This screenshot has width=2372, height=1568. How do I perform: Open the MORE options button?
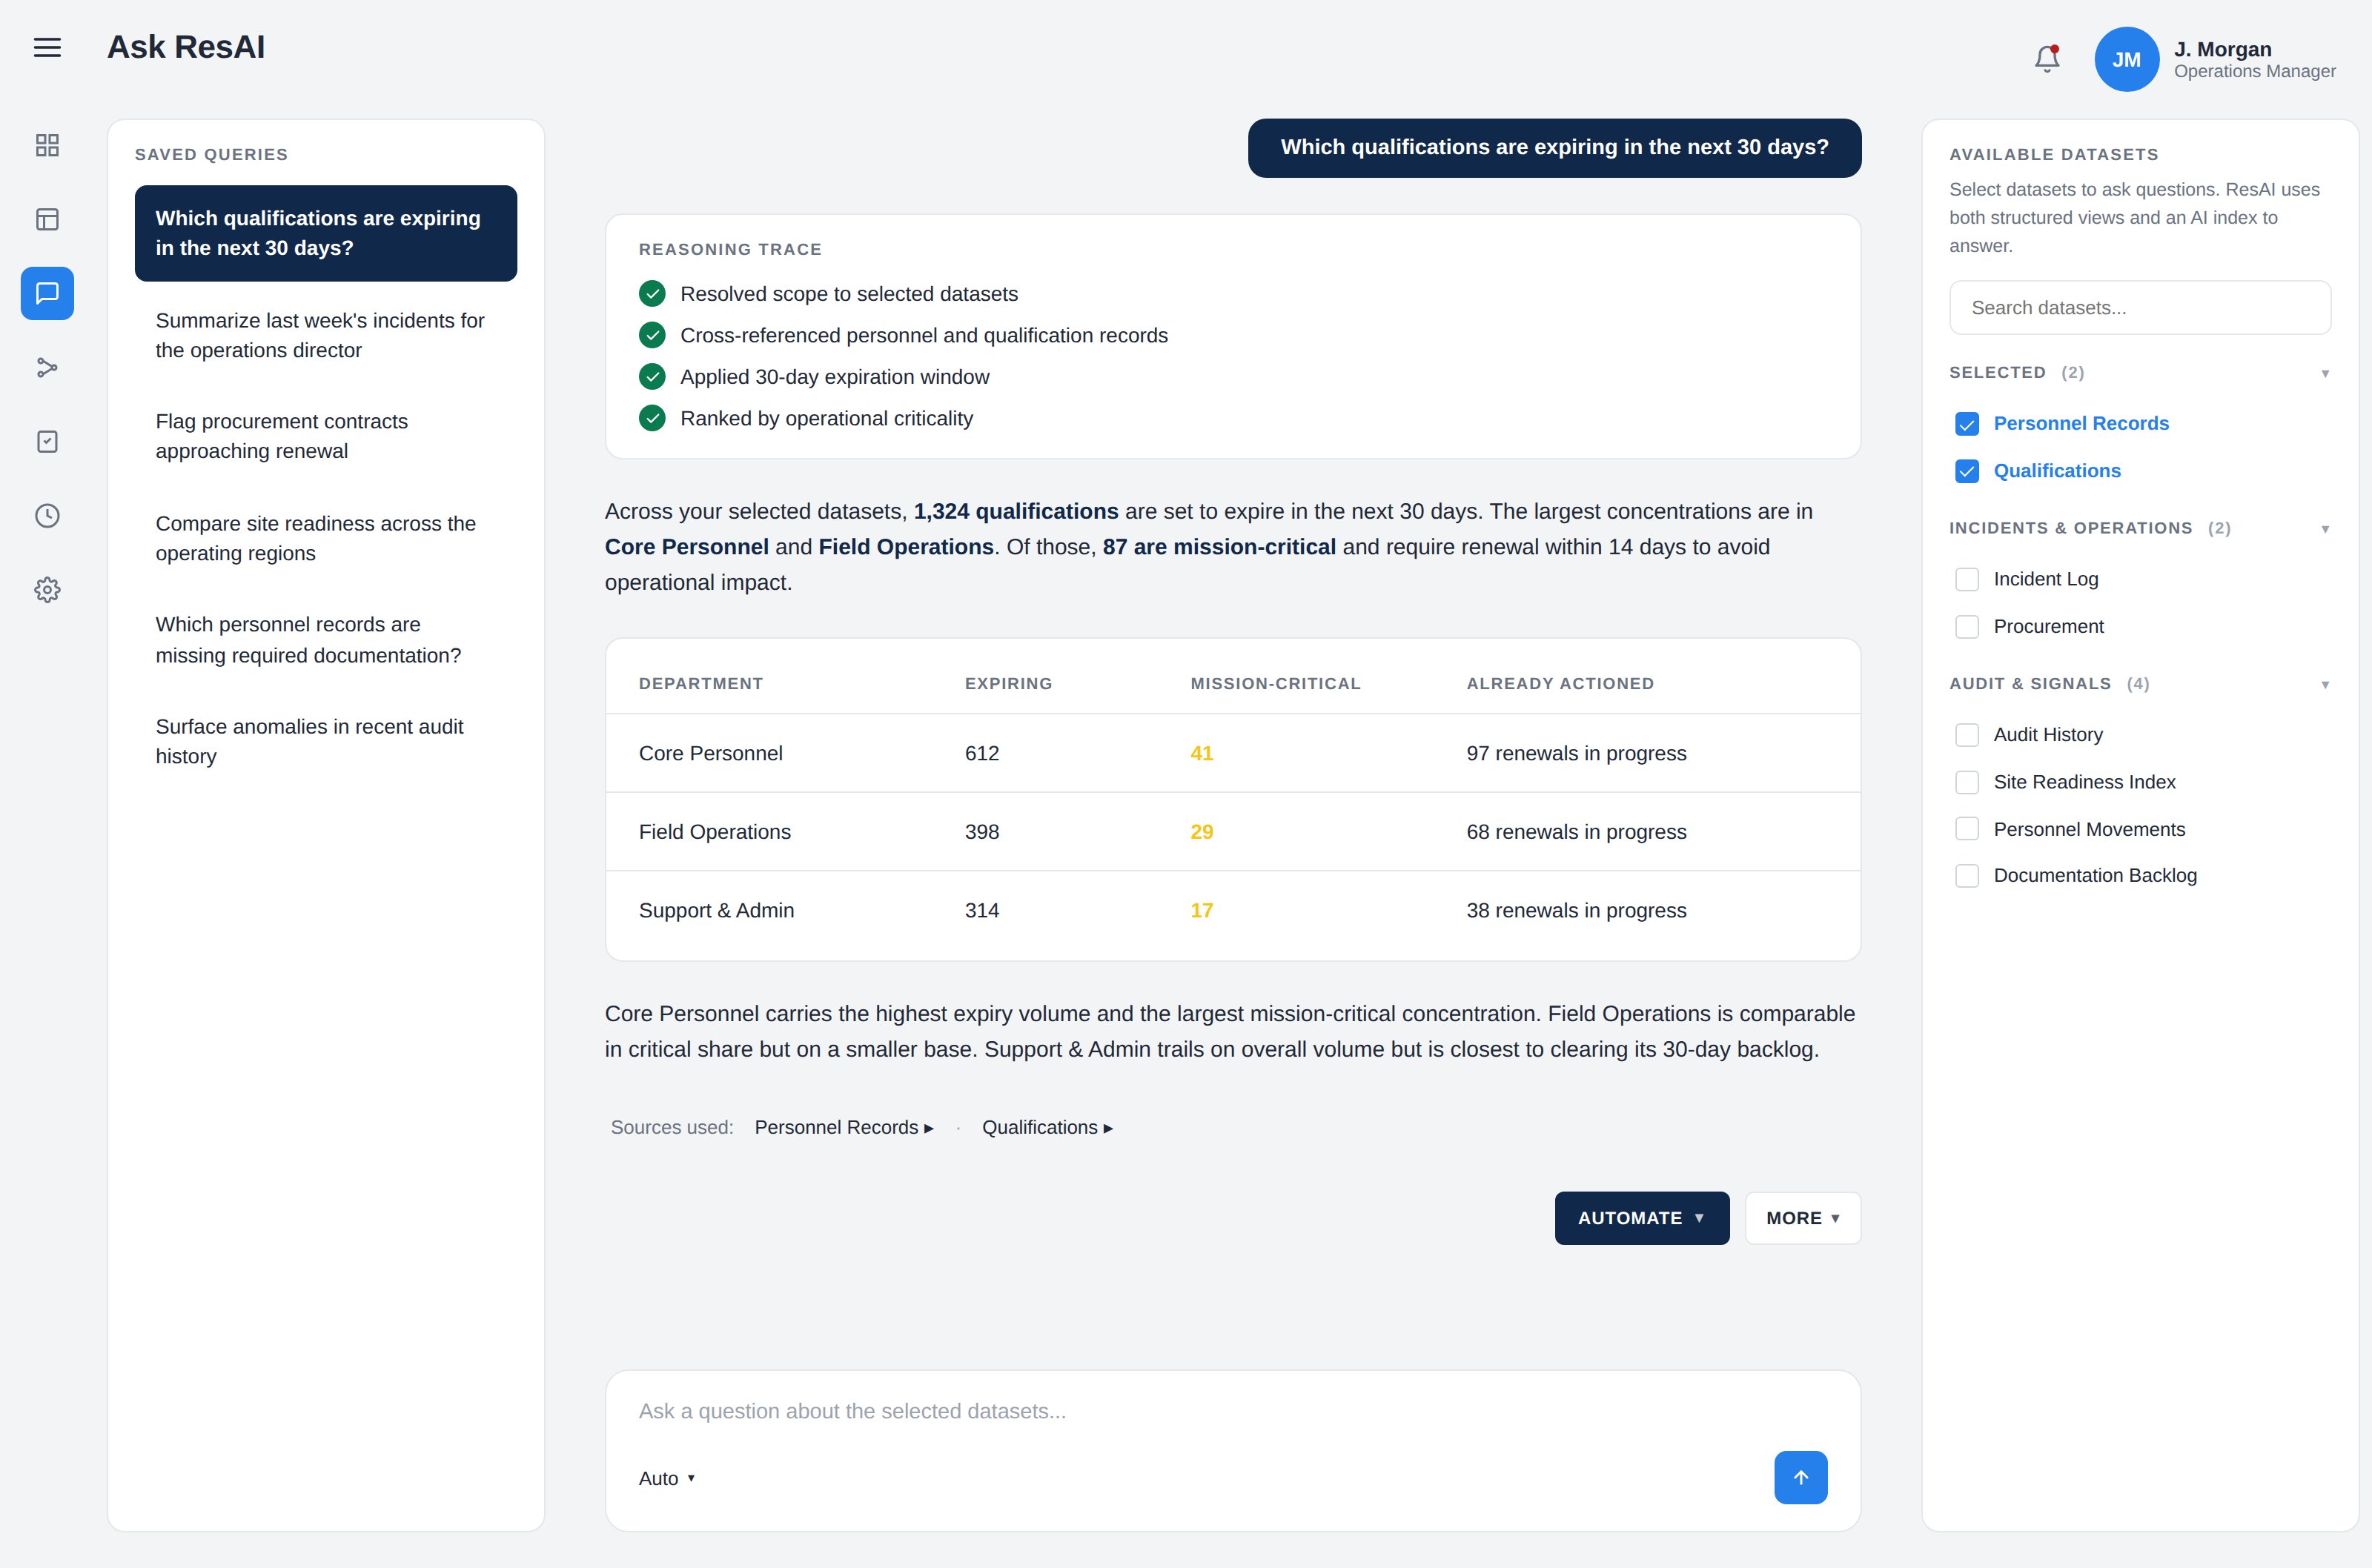pos(1802,1218)
